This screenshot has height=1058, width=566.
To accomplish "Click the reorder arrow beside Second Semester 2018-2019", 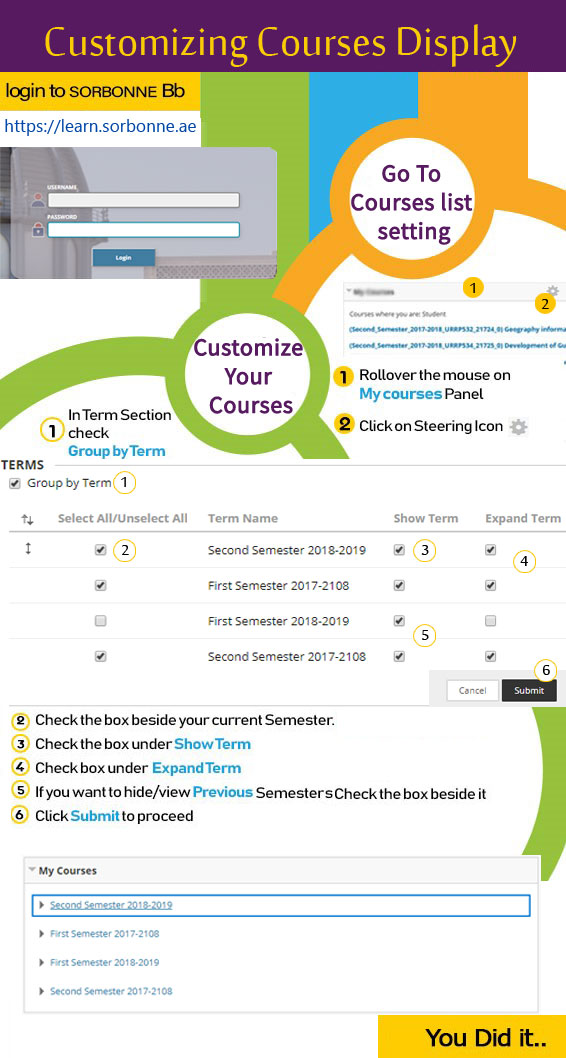I will pos(28,549).
